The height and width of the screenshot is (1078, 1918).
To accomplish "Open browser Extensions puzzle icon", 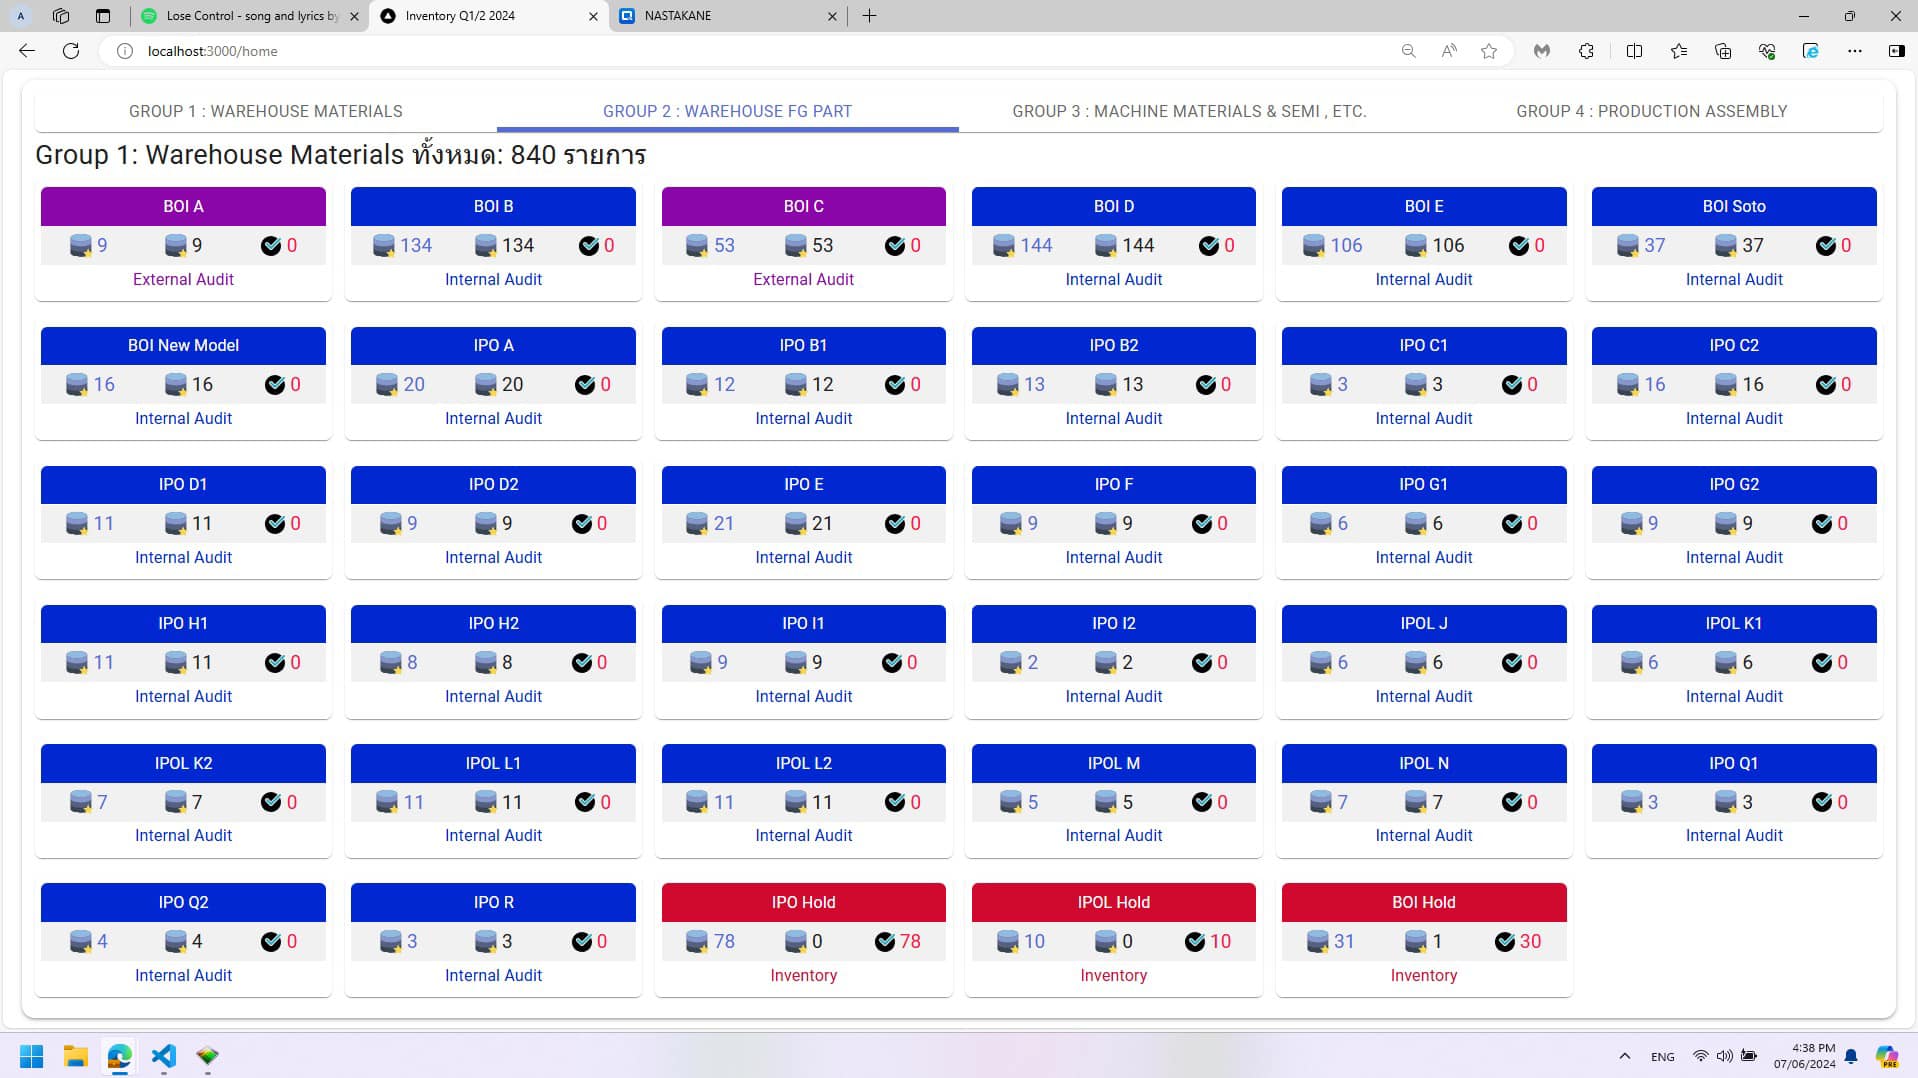I will [1586, 51].
